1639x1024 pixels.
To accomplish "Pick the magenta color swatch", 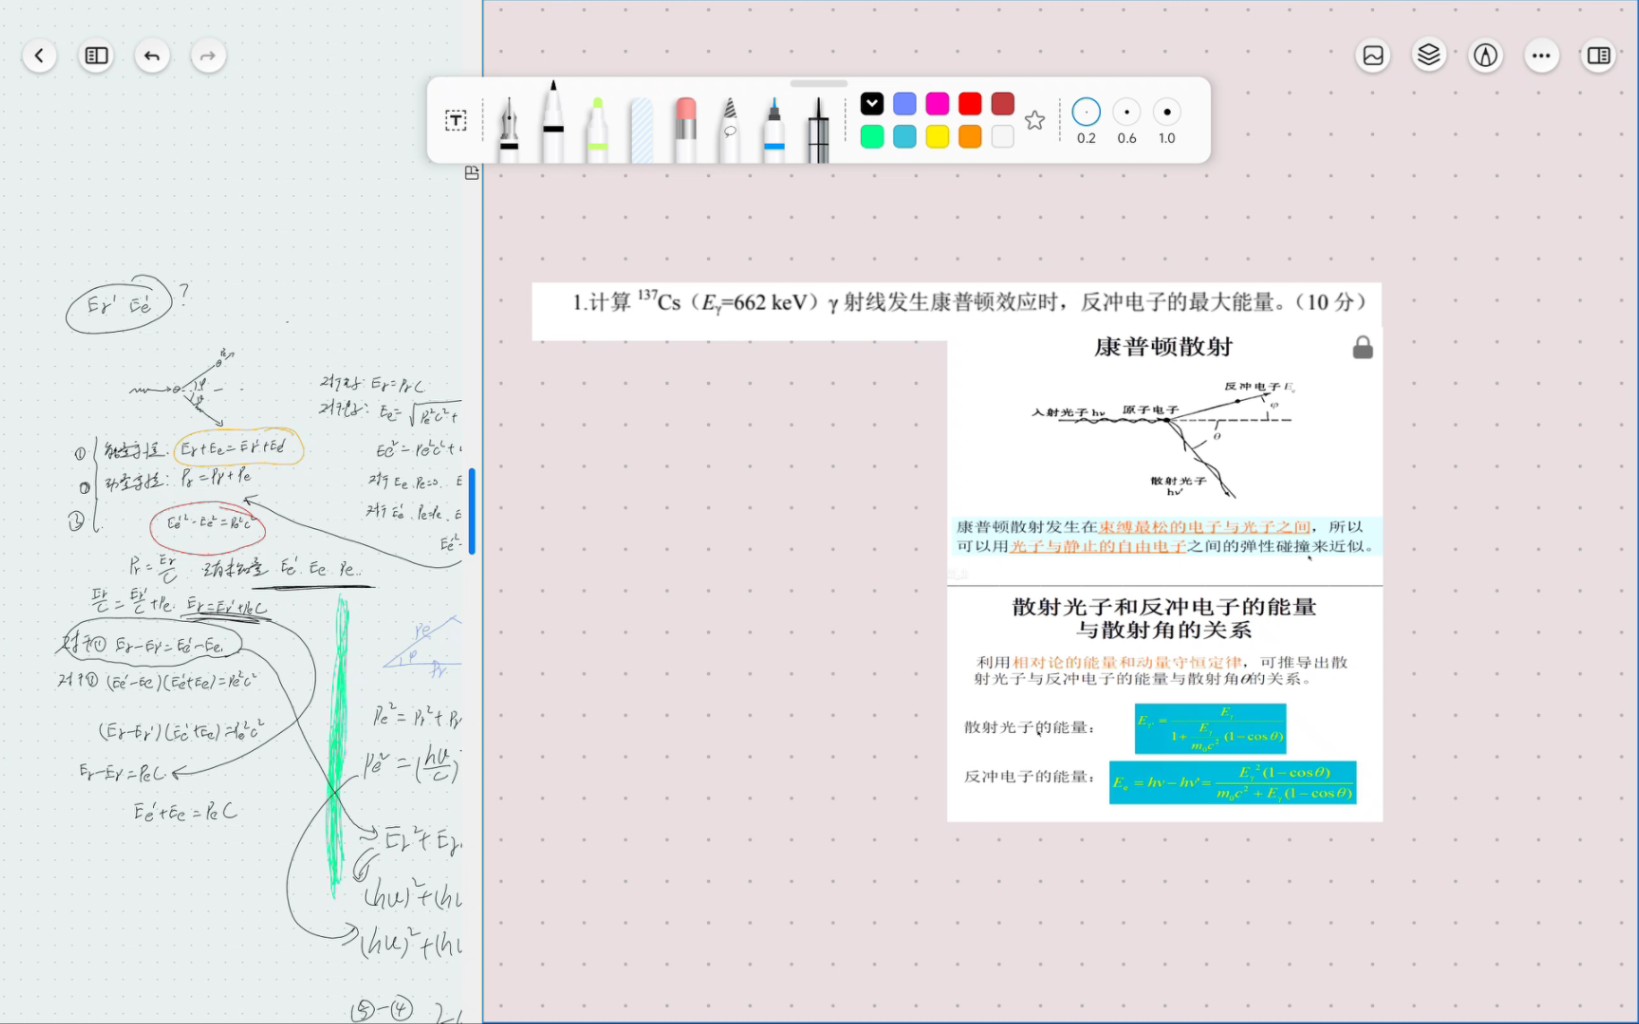I will (x=937, y=104).
